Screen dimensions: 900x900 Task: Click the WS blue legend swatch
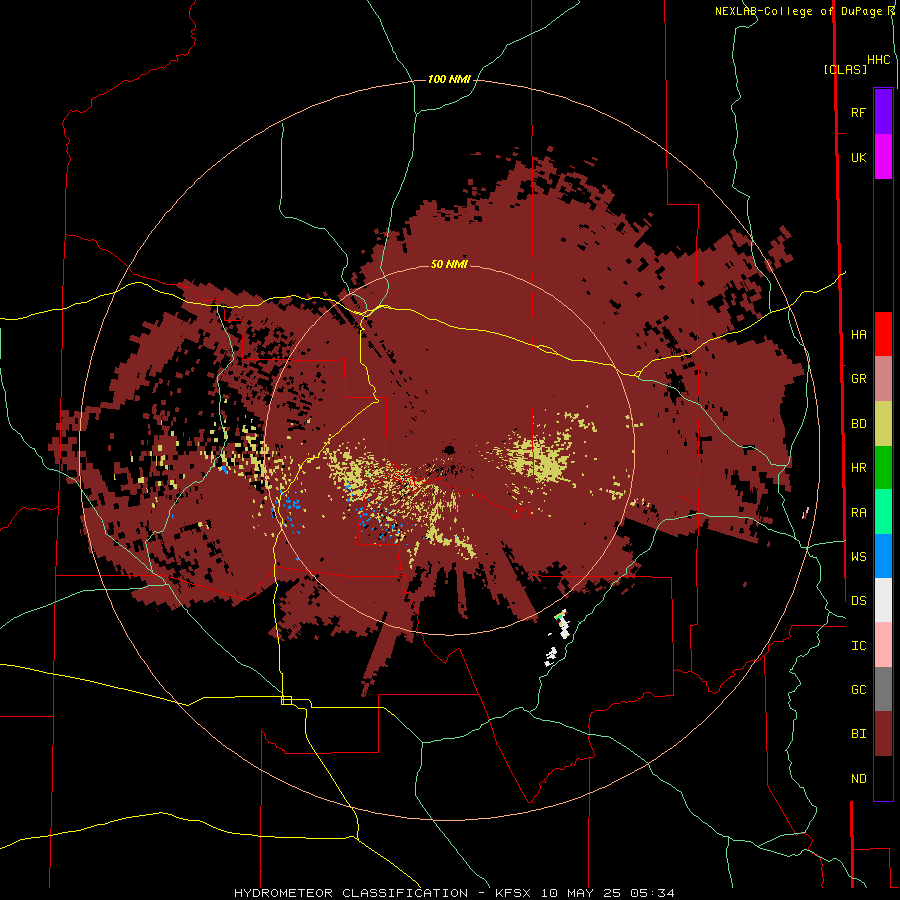click(883, 556)
